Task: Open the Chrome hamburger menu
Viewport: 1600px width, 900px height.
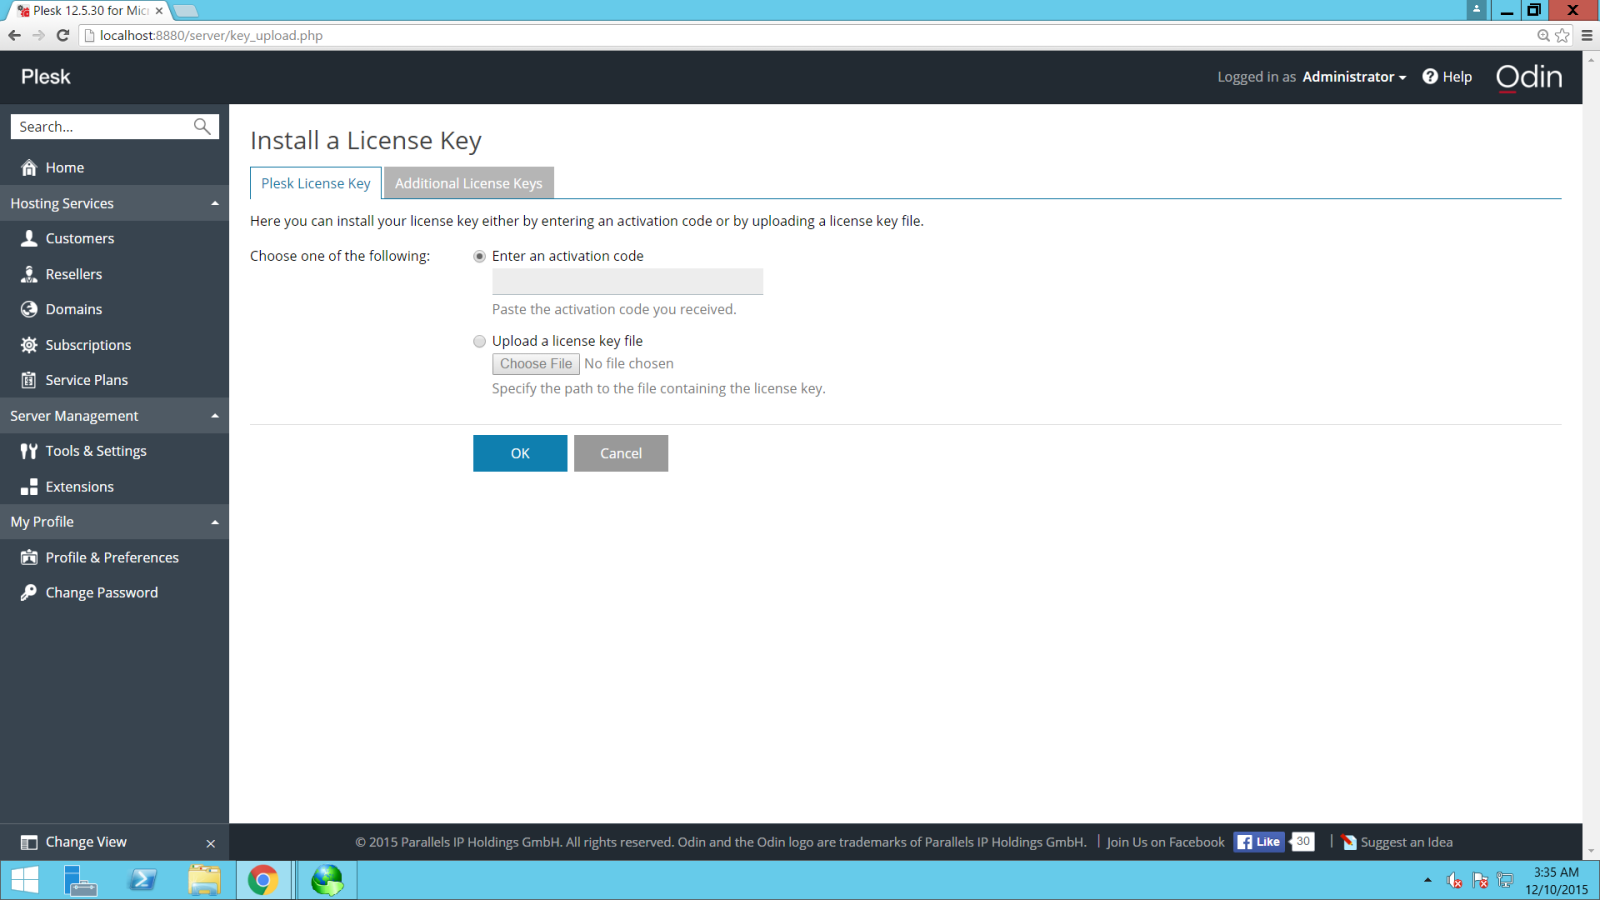Action: pos(1587,35)
